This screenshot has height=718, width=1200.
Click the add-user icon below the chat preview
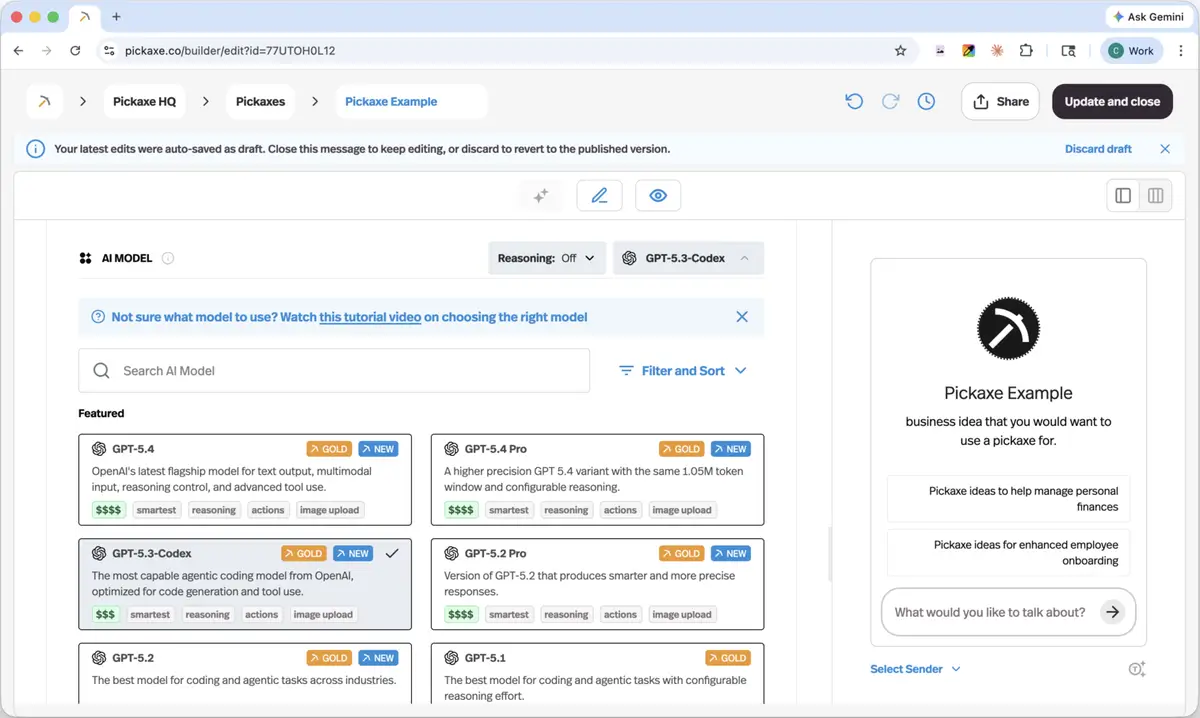point(1137,669)
